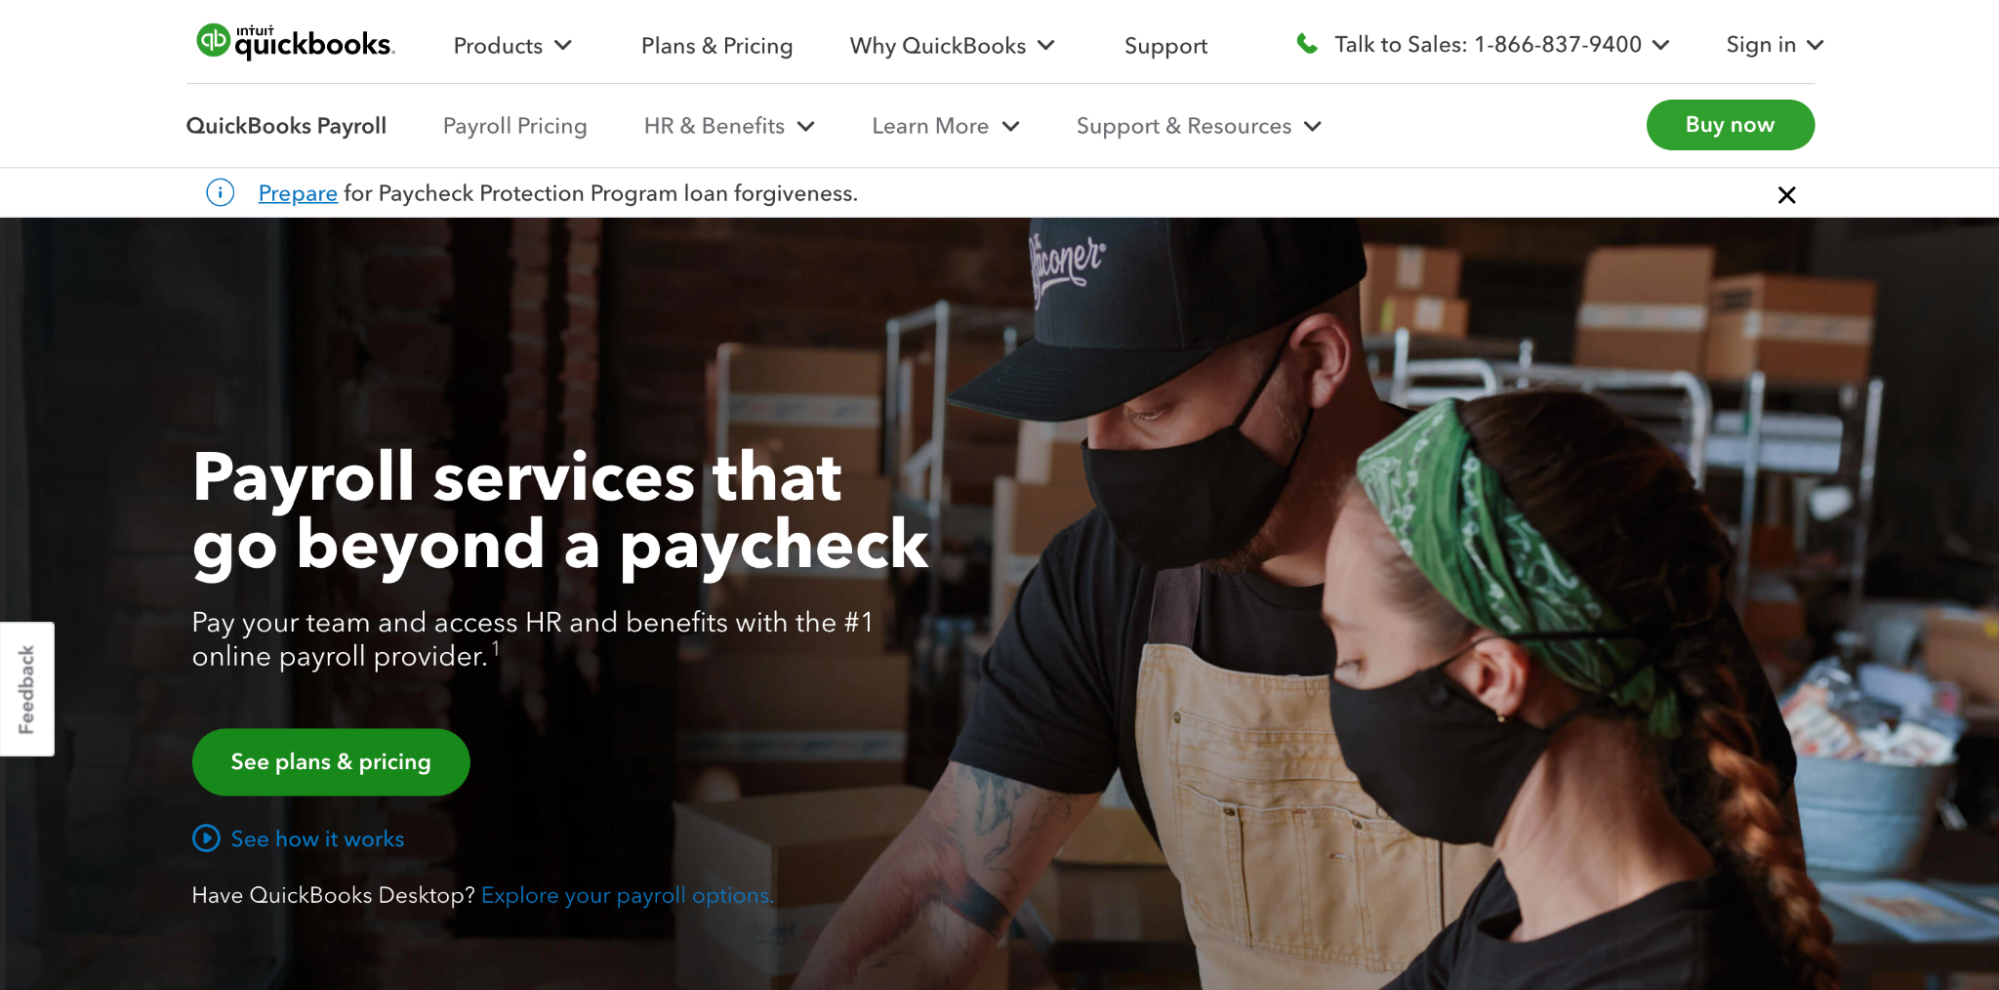The width and height of the screenshot is (1999, 990).
Task: Click the green Buy now button
Action: [1730, 125]
